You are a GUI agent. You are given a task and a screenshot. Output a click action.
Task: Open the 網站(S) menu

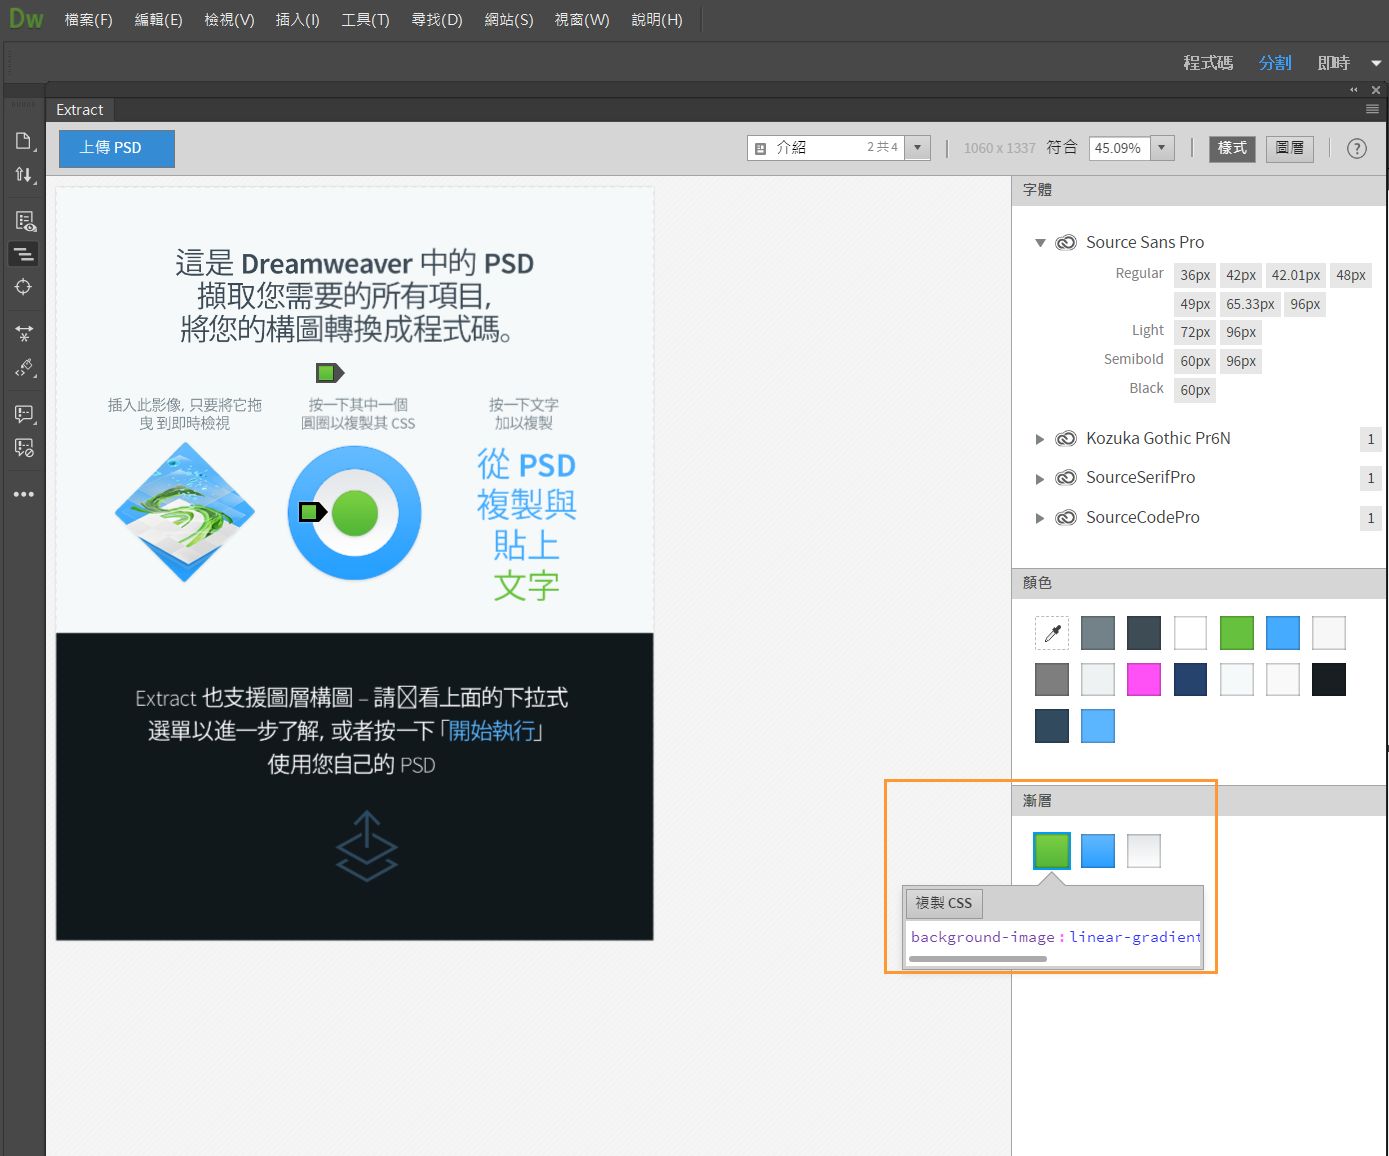(x=508, y=20)
